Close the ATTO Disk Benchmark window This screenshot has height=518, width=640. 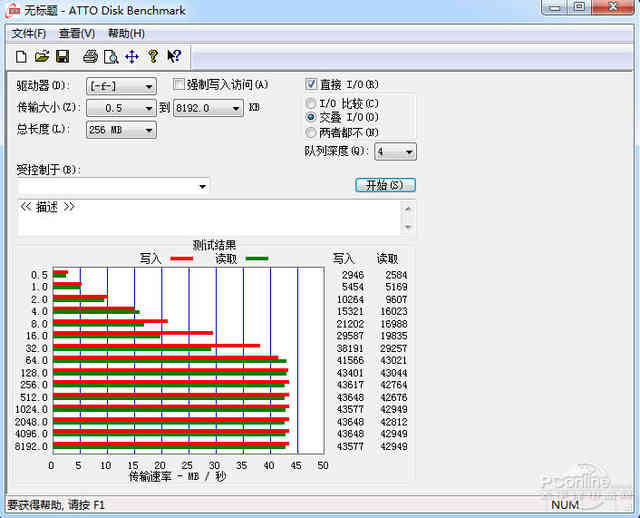pos(613,7)
